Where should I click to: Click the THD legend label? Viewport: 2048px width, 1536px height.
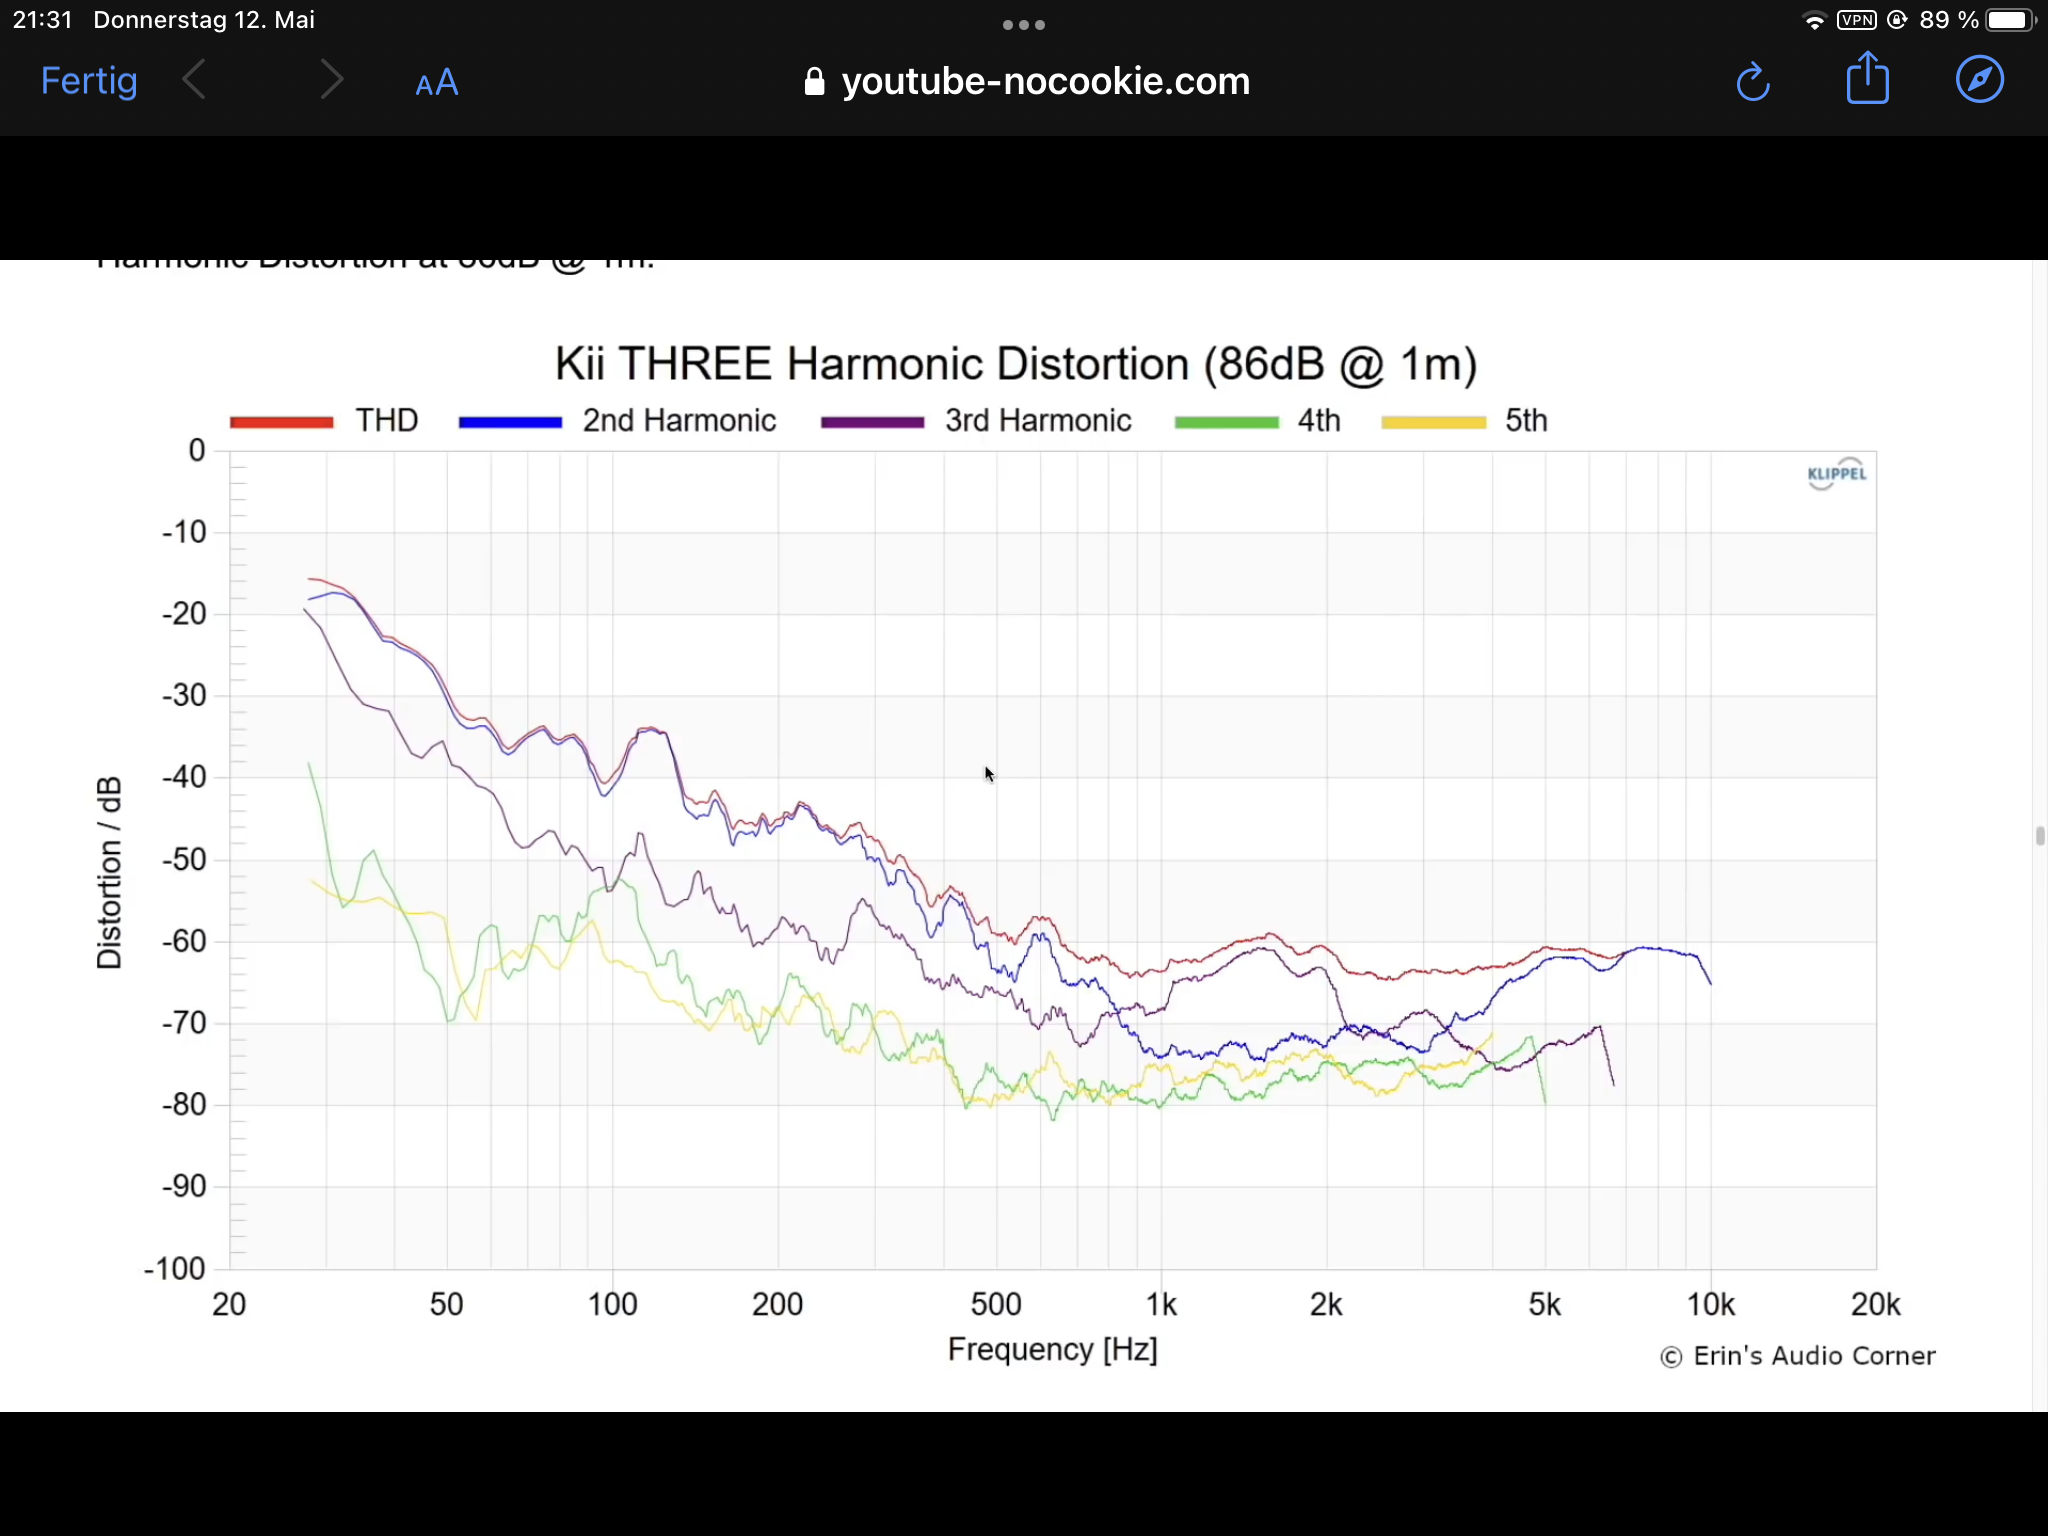[387, 420]
